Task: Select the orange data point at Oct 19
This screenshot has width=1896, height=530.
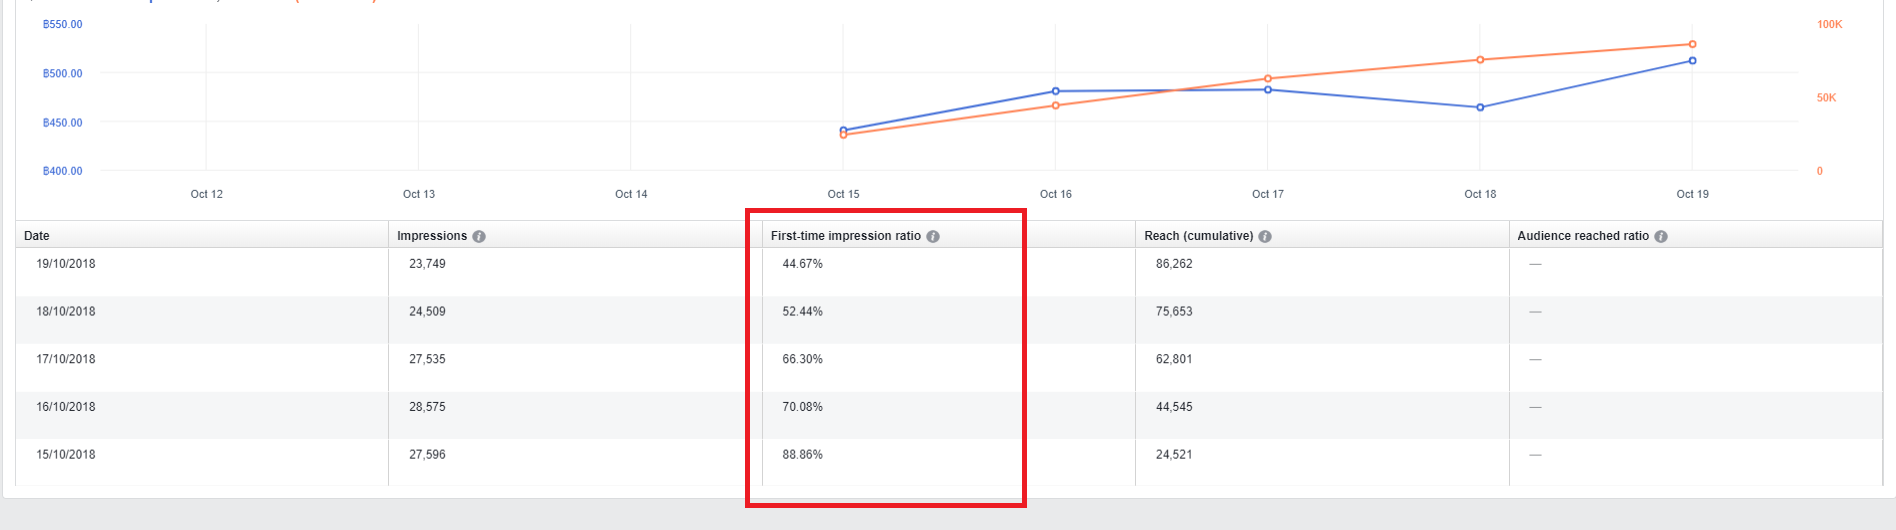Action: [1692, 44]
